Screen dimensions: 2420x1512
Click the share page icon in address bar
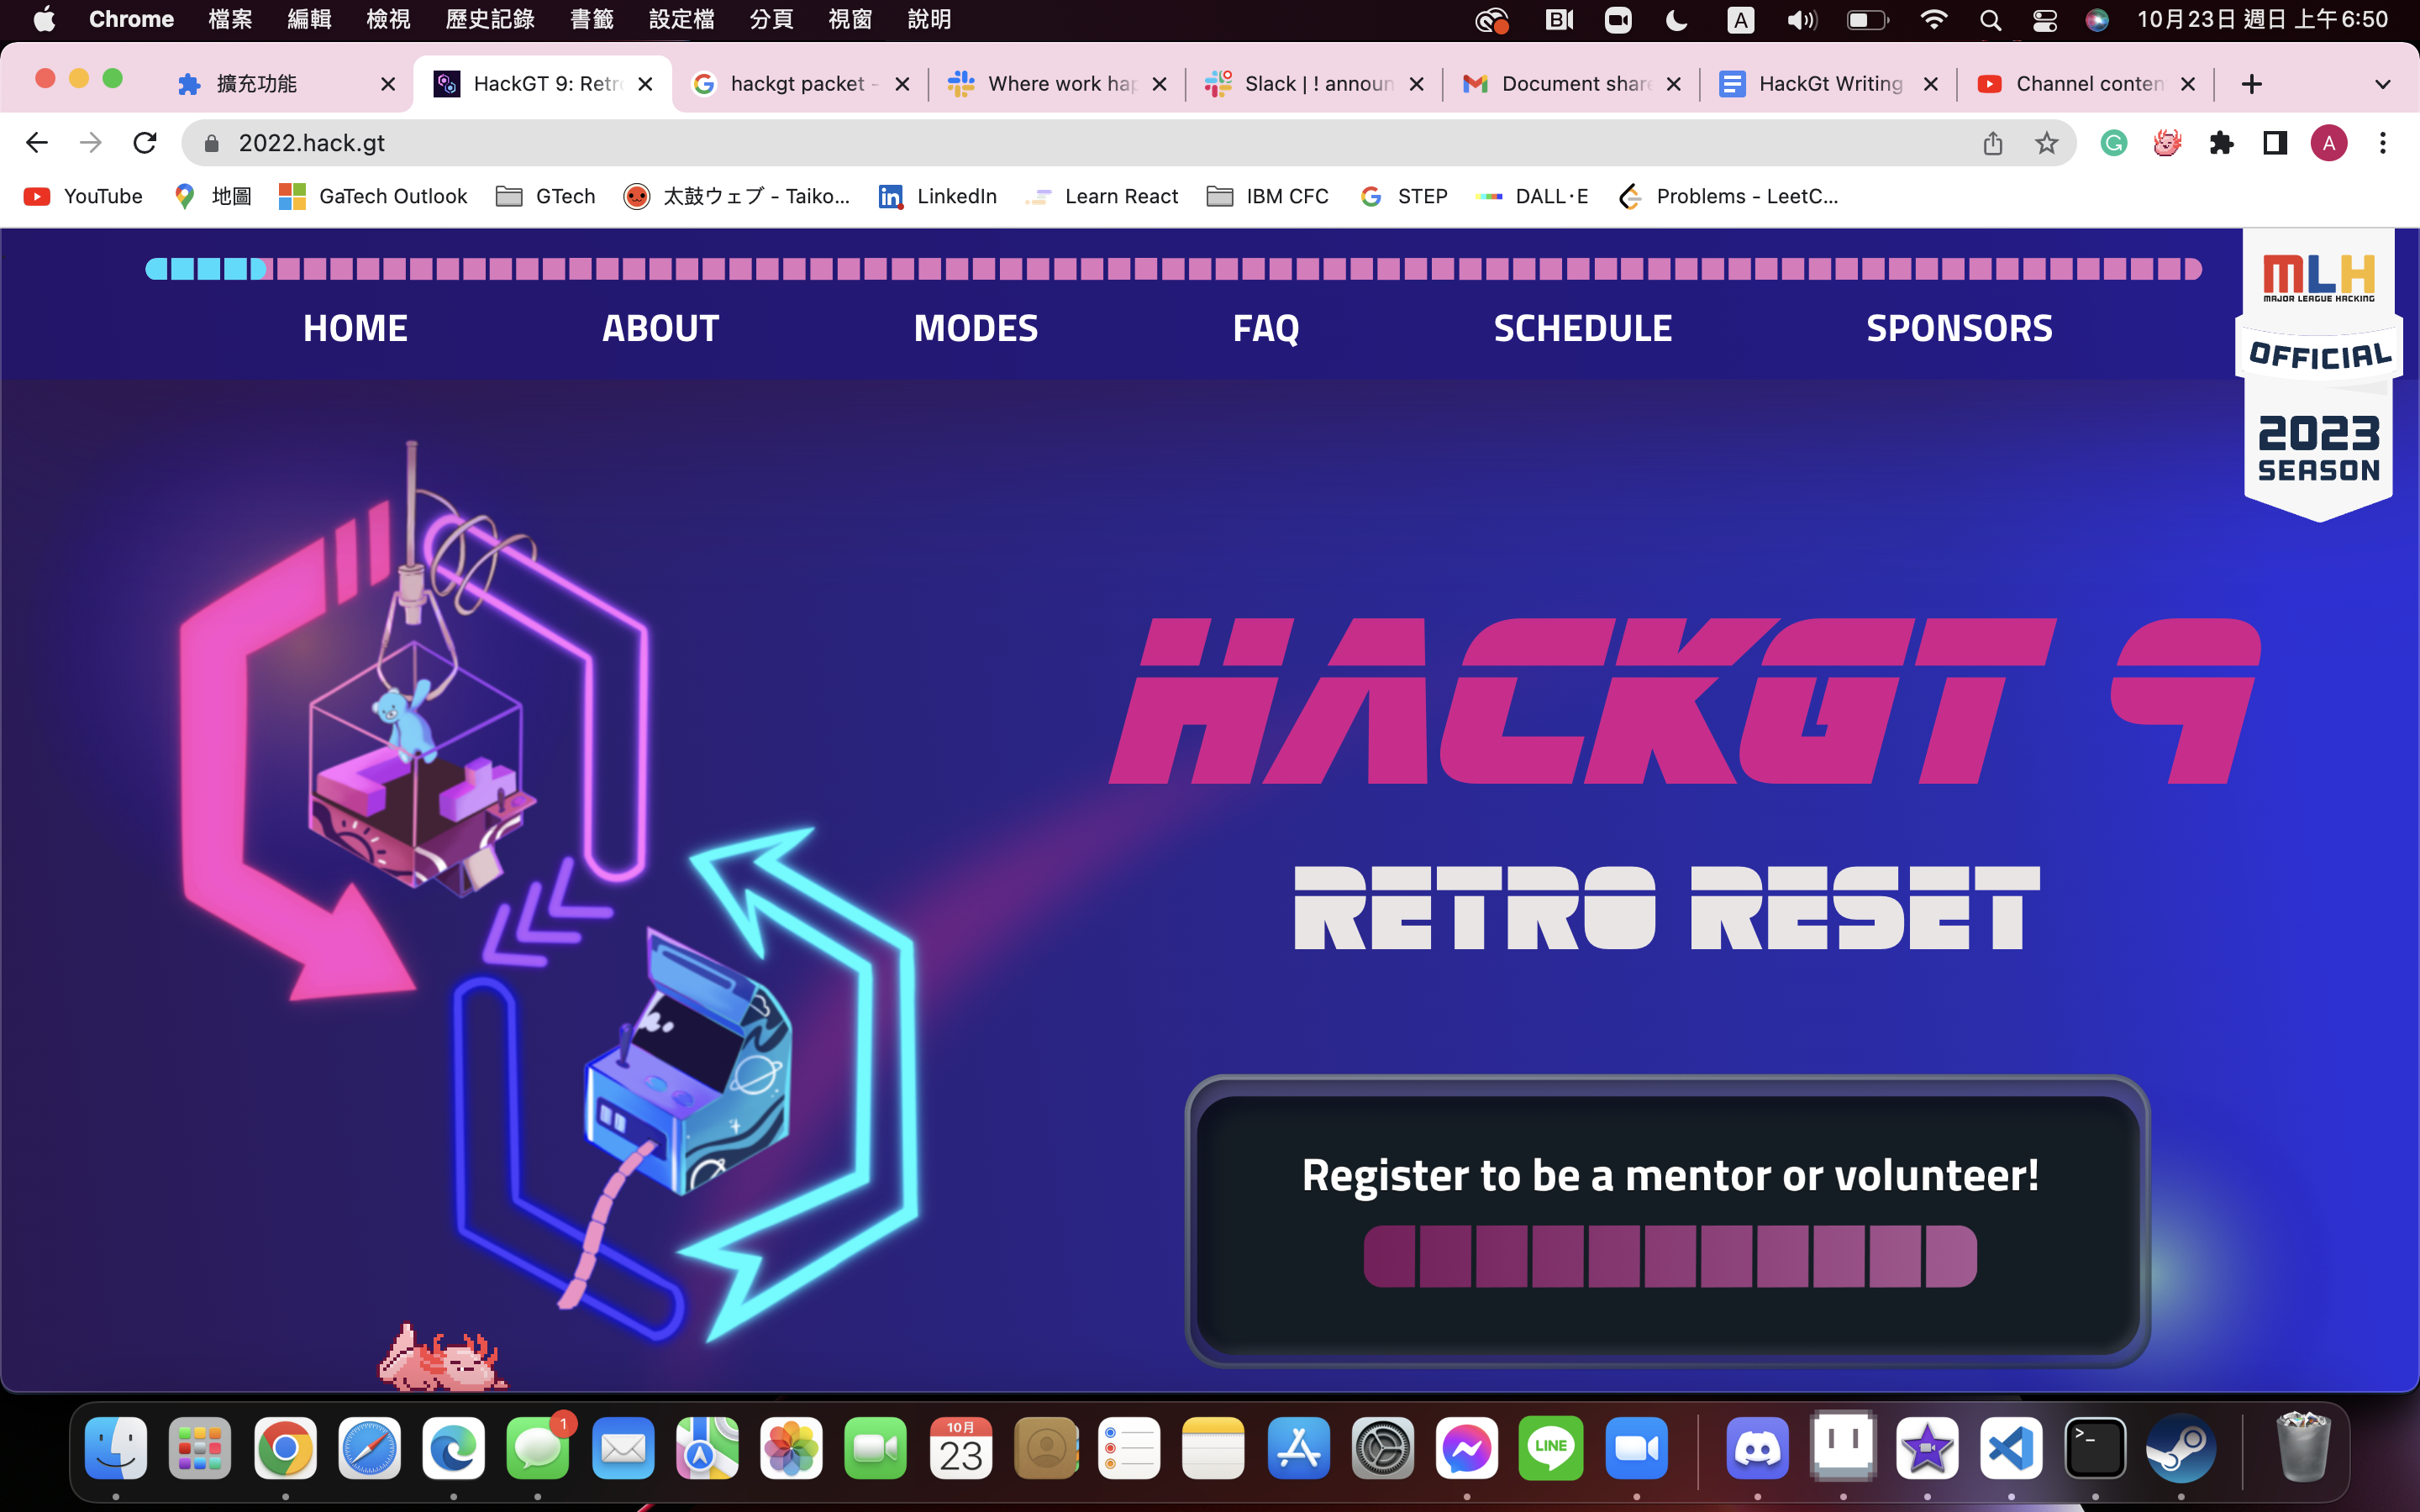tap(1992, 143)
